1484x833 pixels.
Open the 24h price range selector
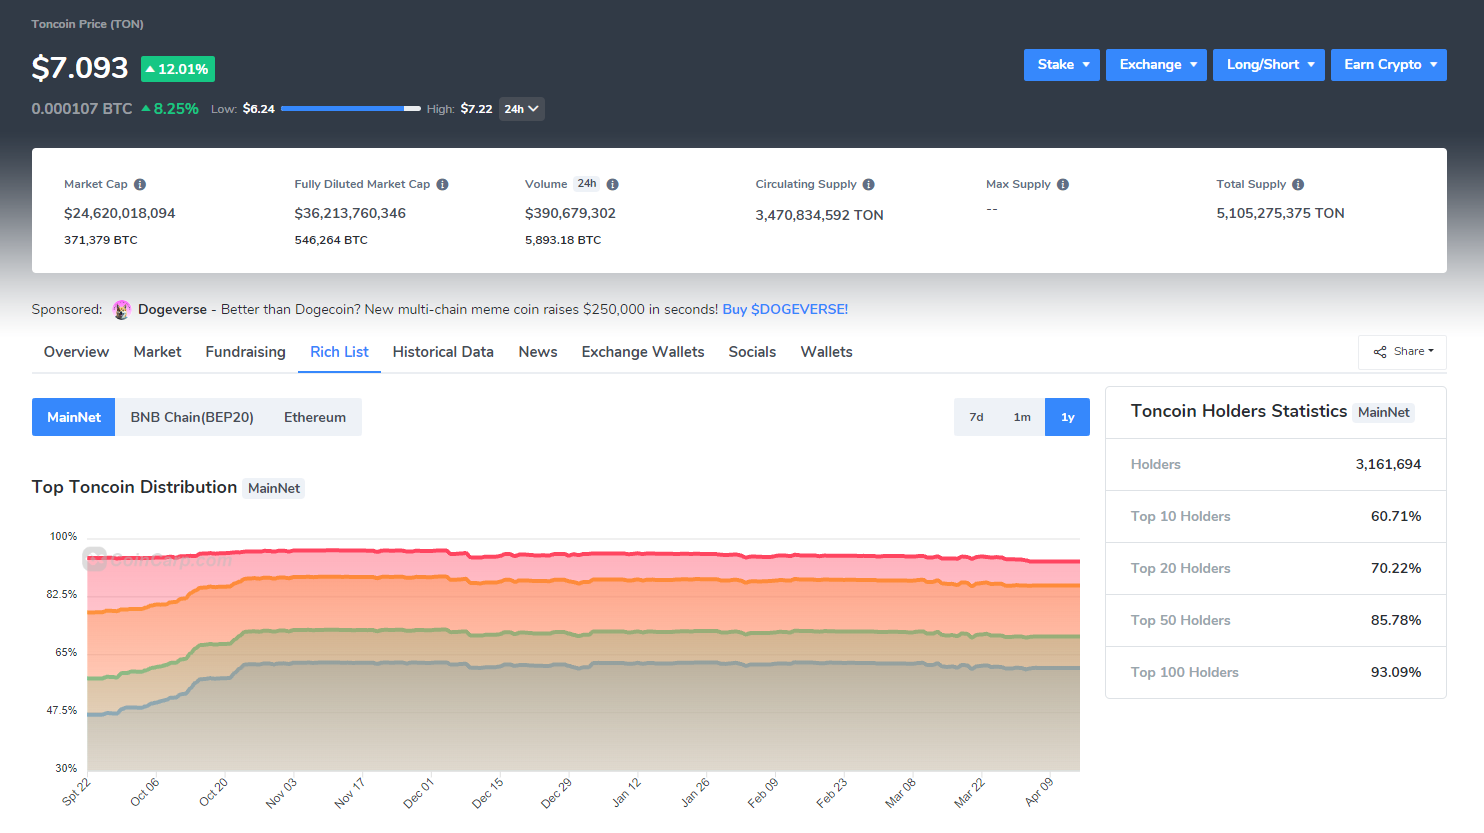click(521, 109)
